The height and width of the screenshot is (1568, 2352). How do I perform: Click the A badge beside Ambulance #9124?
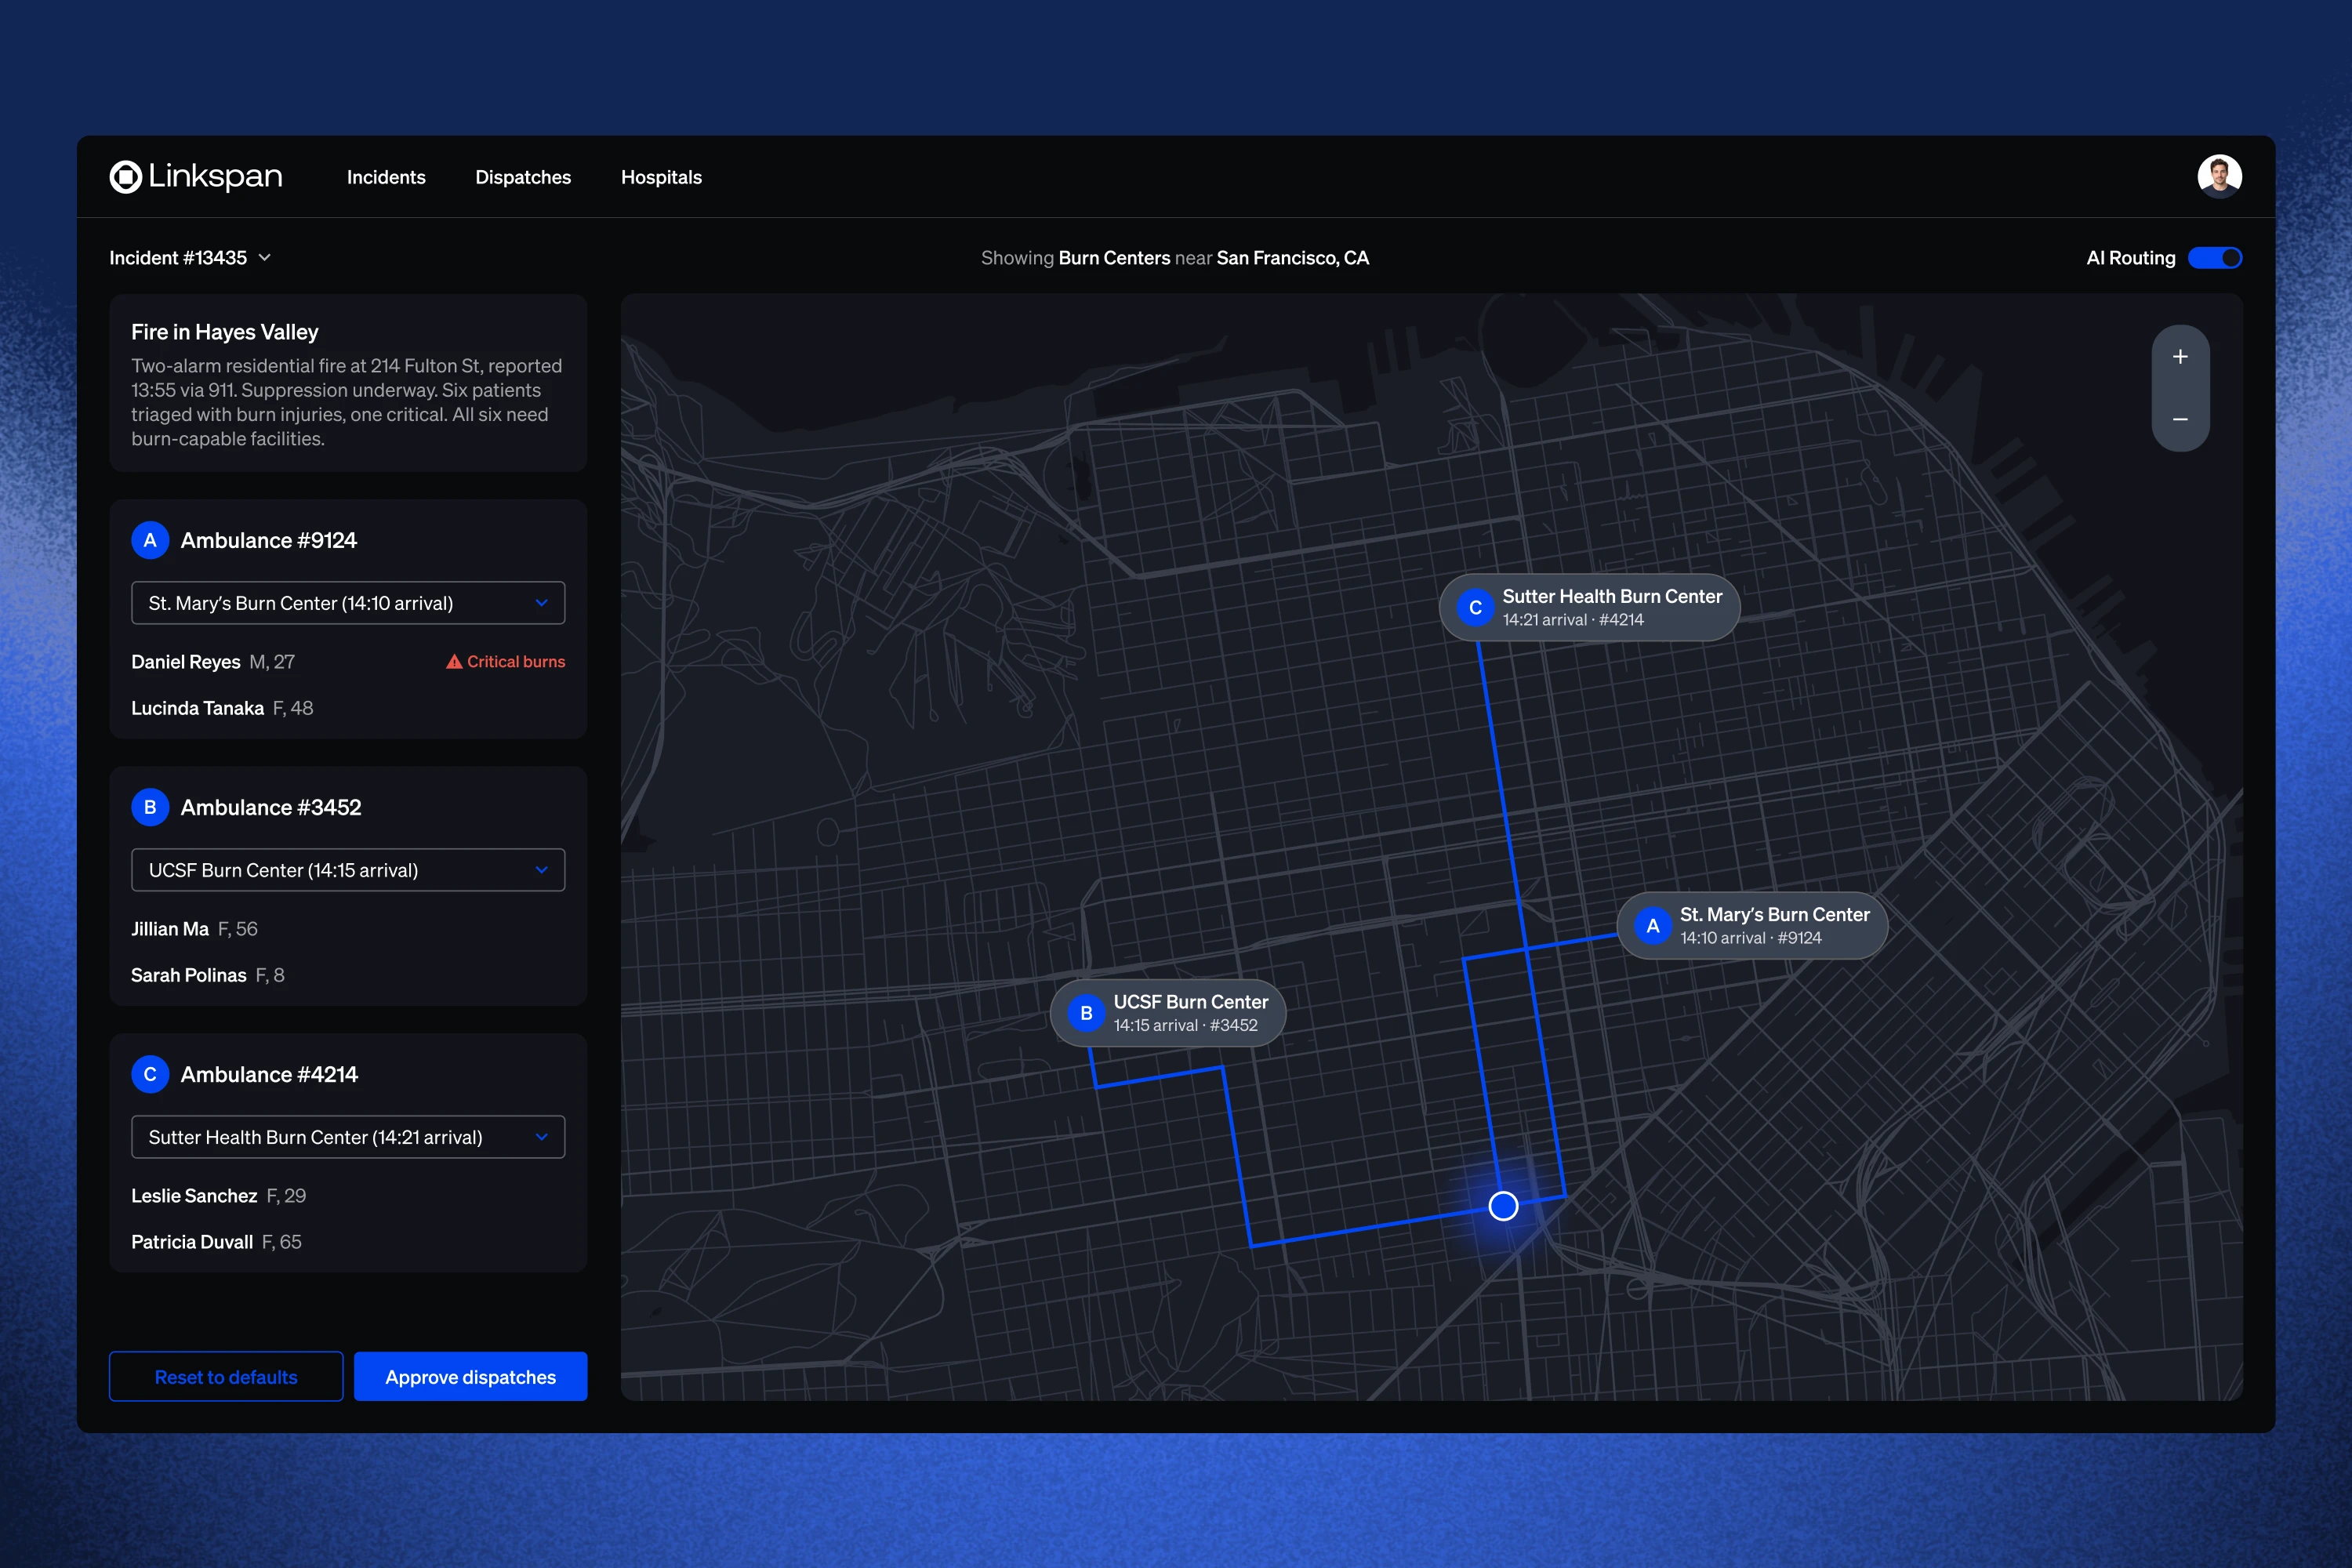coord(150,540)
